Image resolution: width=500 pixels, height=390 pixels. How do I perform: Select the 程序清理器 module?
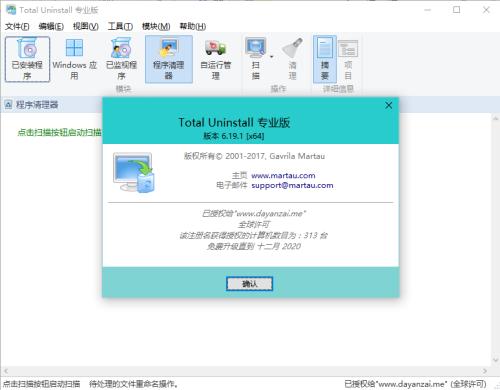pyautogui.click(x=169, y=59)
